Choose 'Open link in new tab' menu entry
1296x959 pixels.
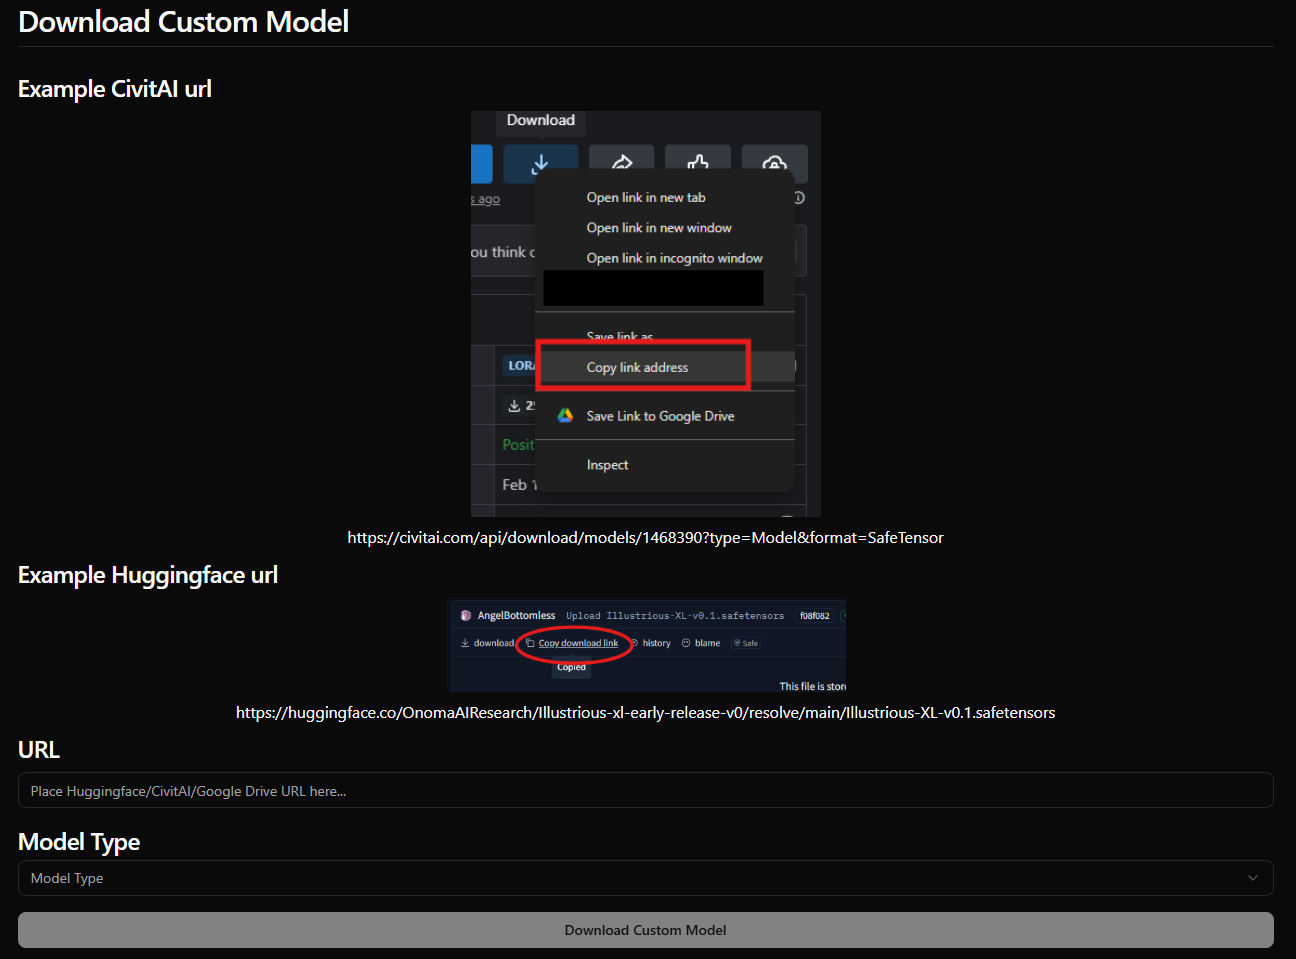(646, 198)
